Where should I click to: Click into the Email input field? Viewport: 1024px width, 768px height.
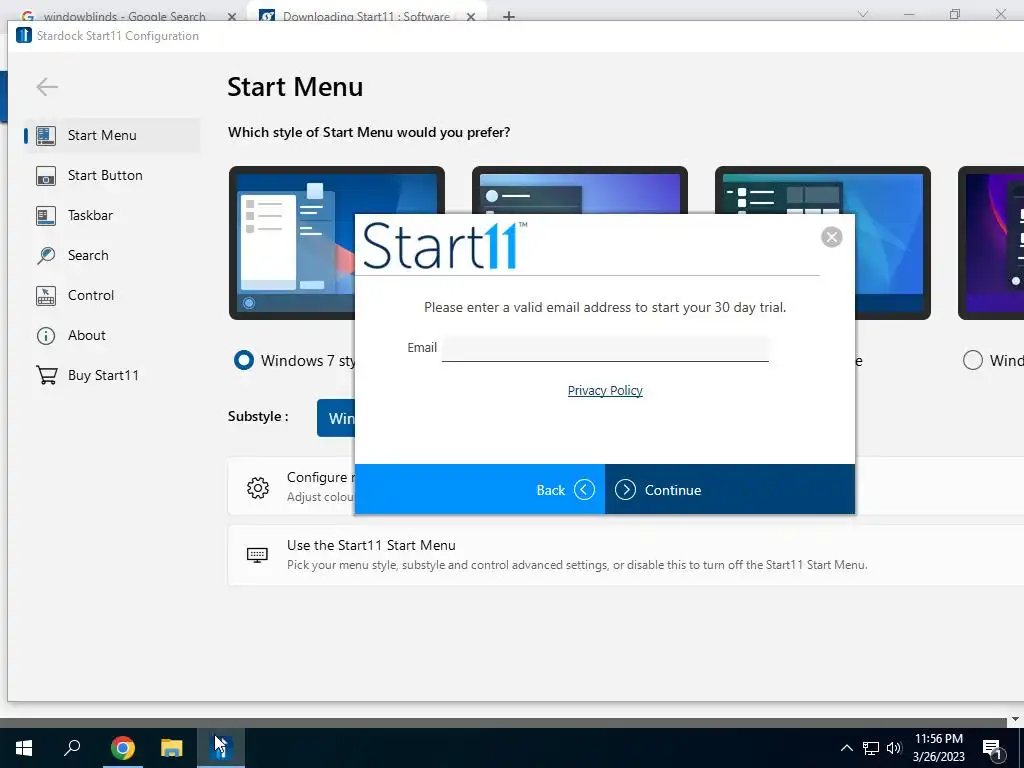point(605,348)
